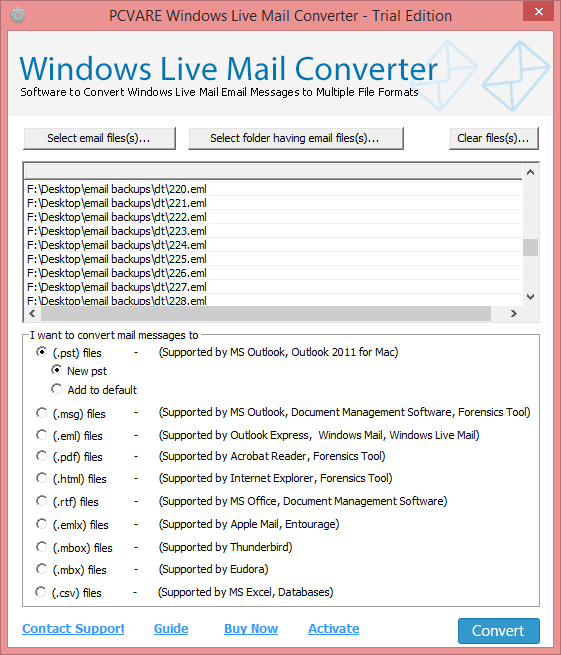The height and width of the screenshot is (655, 561).
Task: Click the file list scroll down arrow
Action: (531, 297)
